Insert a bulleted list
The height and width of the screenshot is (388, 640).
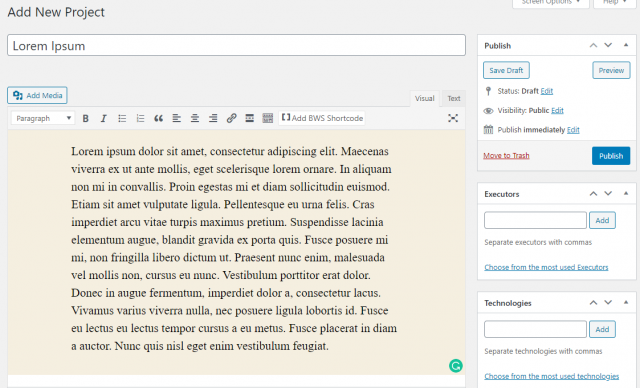tap(122, 118)
